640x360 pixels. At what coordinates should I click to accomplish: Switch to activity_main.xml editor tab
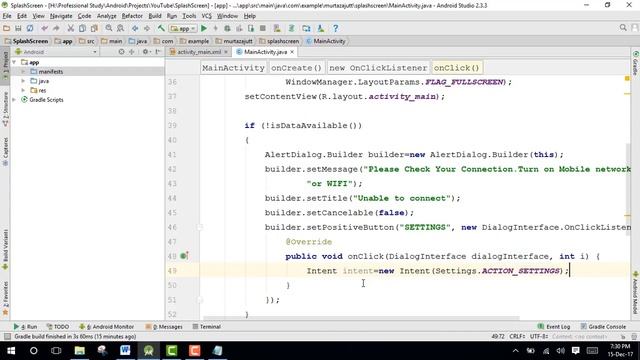[199, 52]
